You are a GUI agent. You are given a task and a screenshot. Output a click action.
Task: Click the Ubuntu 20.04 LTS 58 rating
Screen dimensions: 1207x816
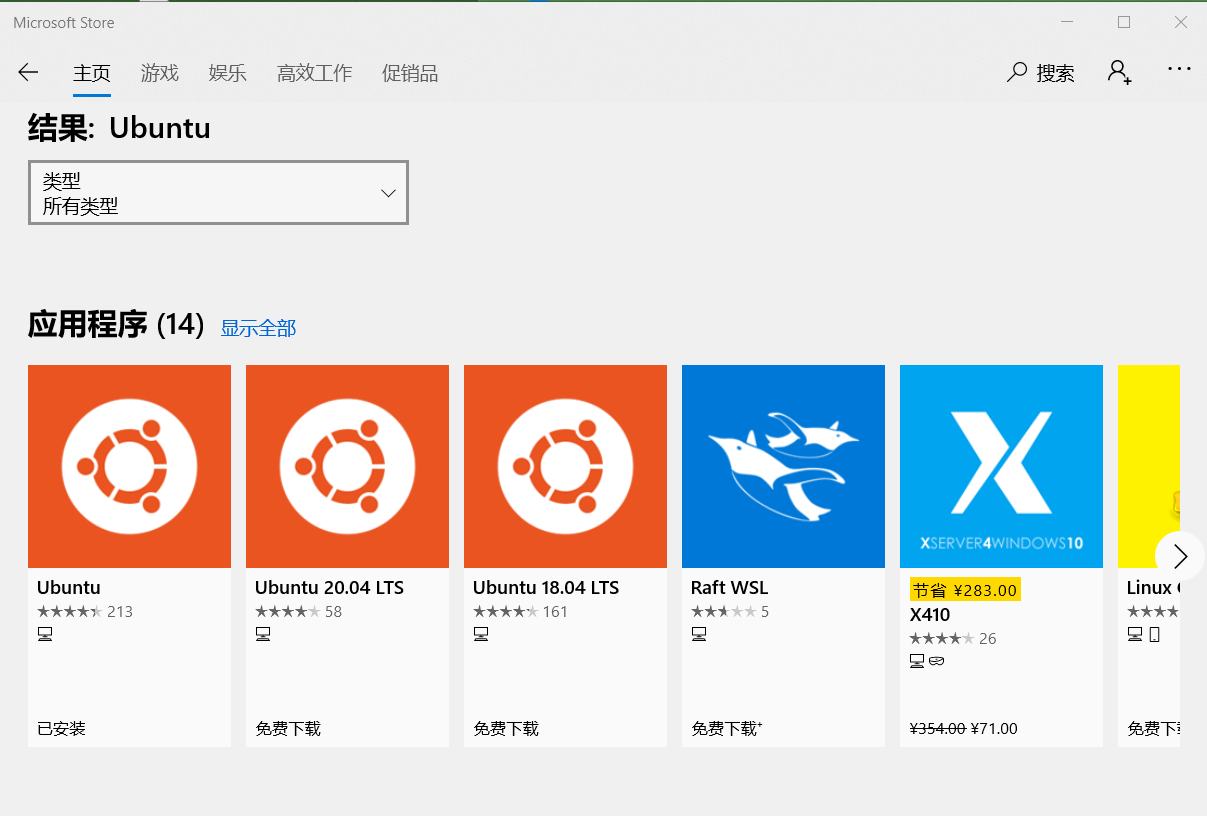(298, 612)
